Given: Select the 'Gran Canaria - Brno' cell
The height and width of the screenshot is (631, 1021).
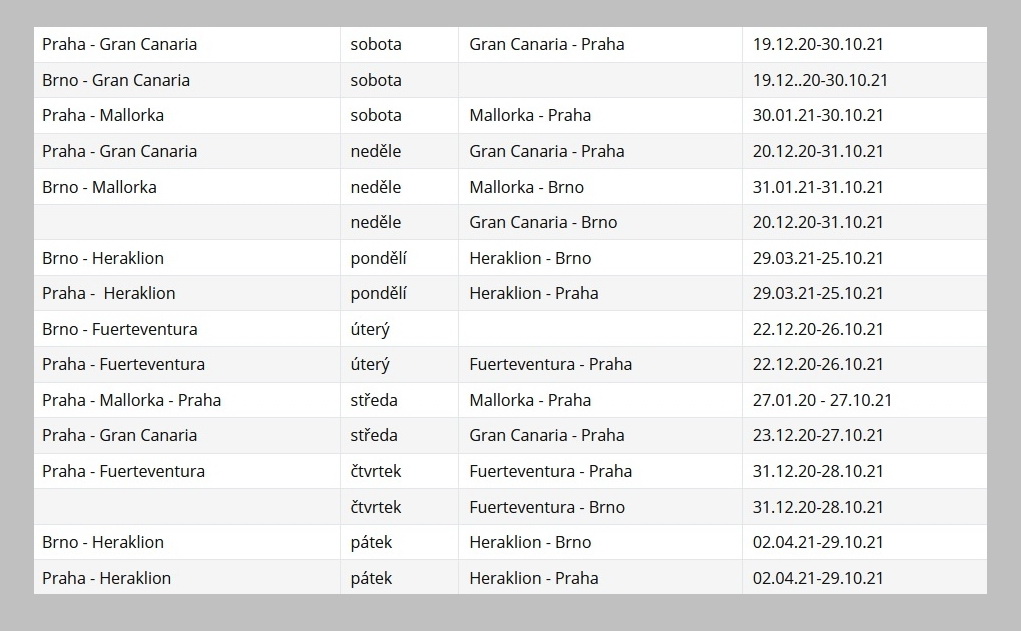Looking at the screenshot, I should click(x=600, y=222).
